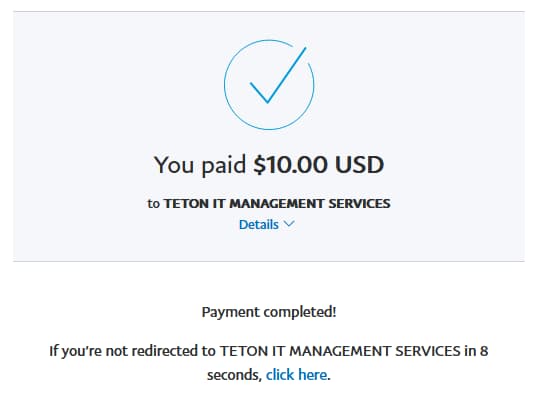Click the "Payment completed!" message
This screenshot has width=539, height=393.
click(x=269, y=312)
